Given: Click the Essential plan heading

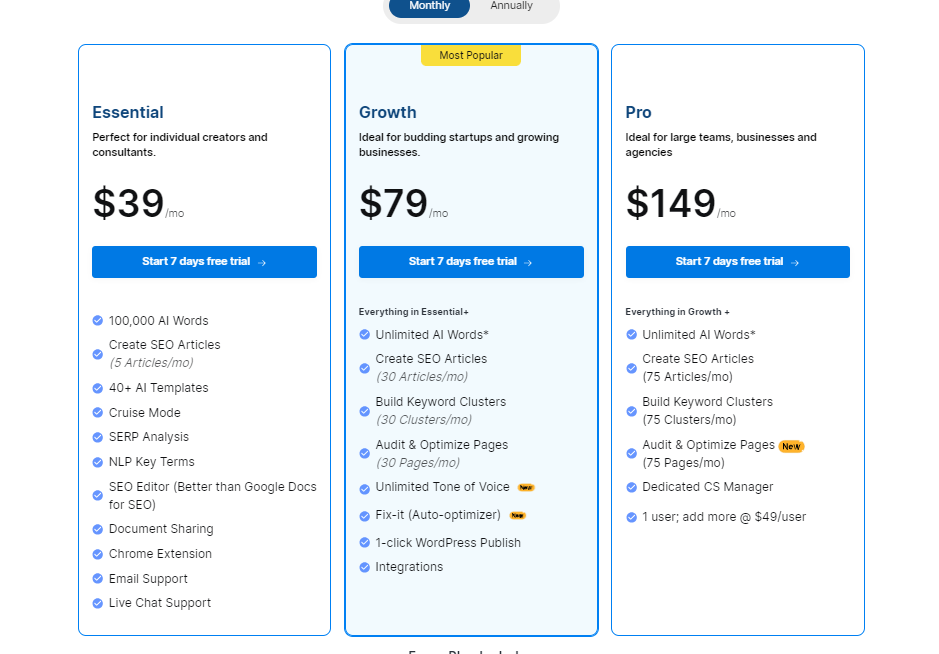Looking at the screenshot, I should pyautogui.click(x=128, y=113).
